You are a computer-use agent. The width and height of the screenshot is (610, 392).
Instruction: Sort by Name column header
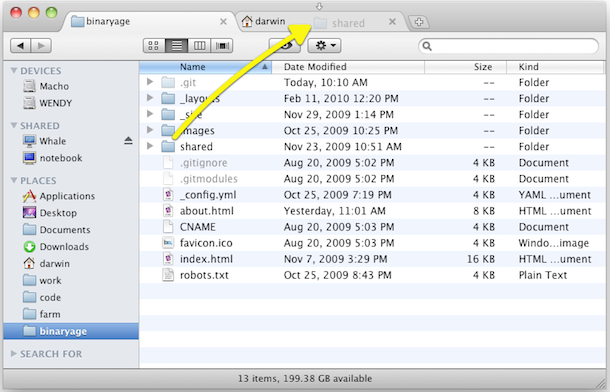tap(205, 67)
